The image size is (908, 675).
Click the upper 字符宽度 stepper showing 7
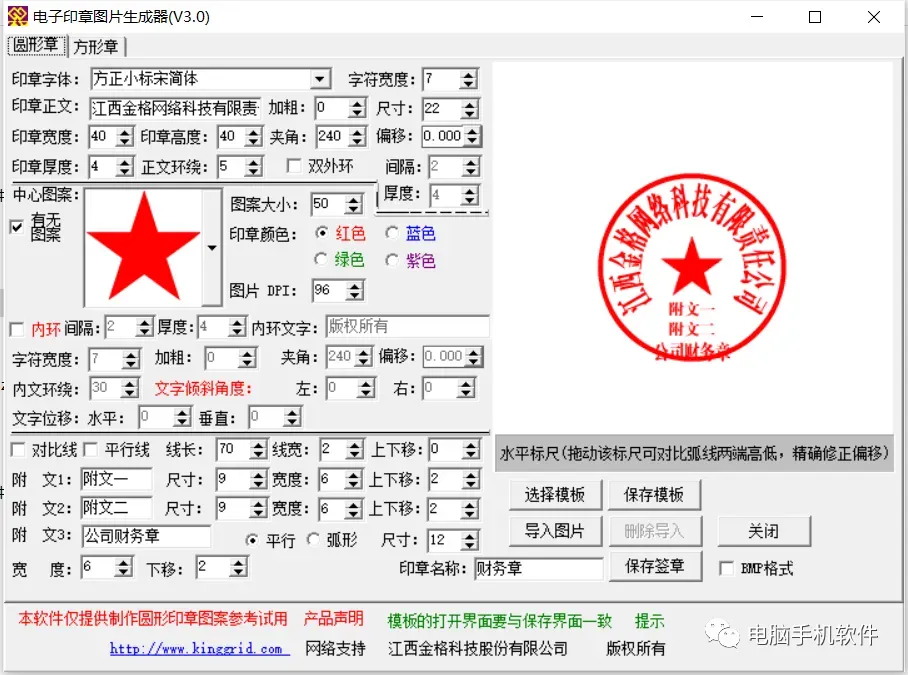[450, 79]
